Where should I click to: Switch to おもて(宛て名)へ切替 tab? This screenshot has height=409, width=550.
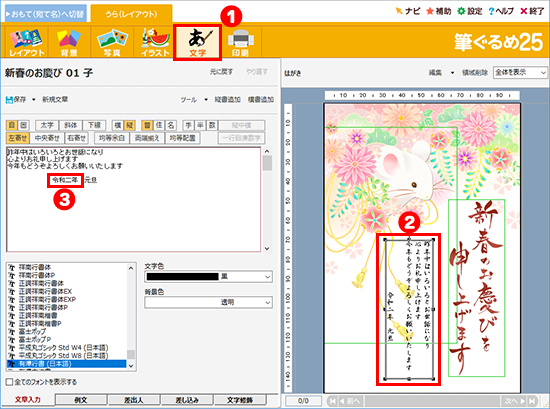(46, 14)
